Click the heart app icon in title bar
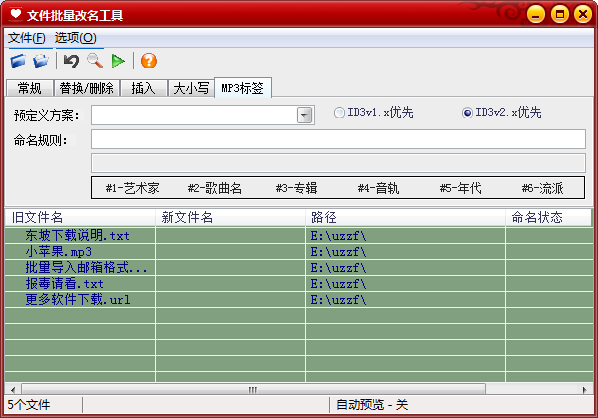Screen dimensions: 598x418 click(x=16, y=14)
